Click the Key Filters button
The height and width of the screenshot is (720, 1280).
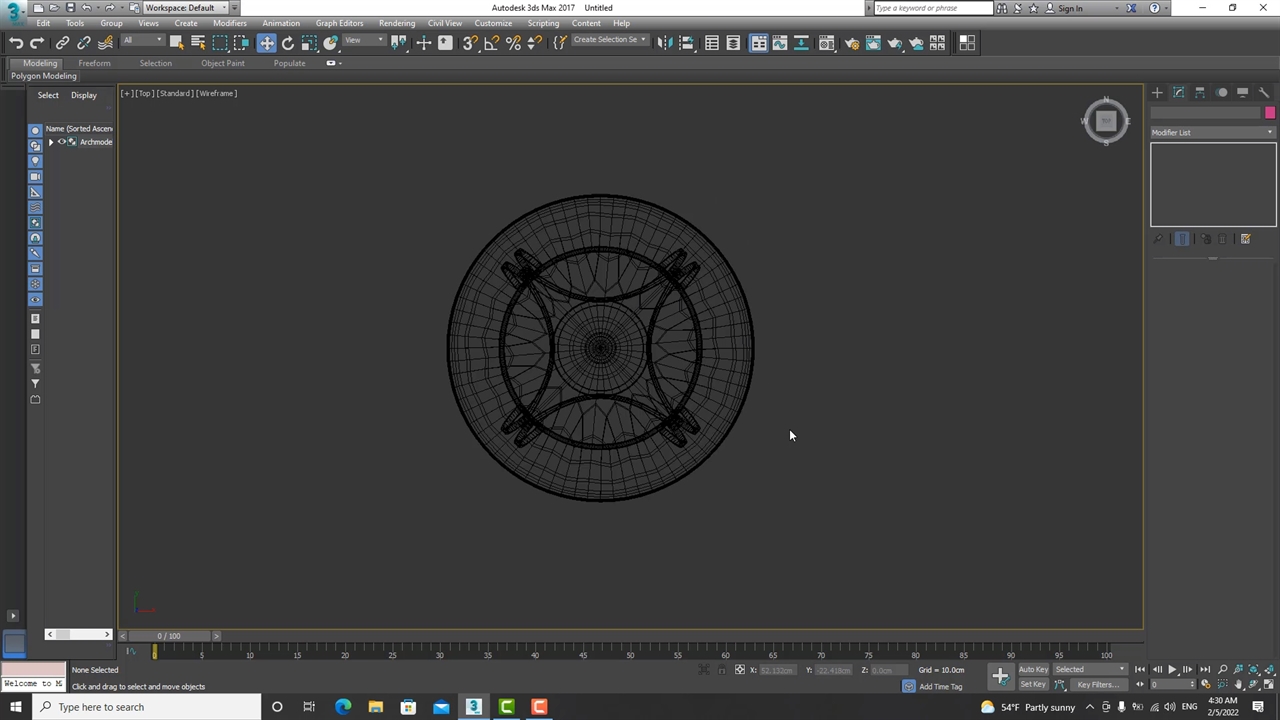point(1097,685)
